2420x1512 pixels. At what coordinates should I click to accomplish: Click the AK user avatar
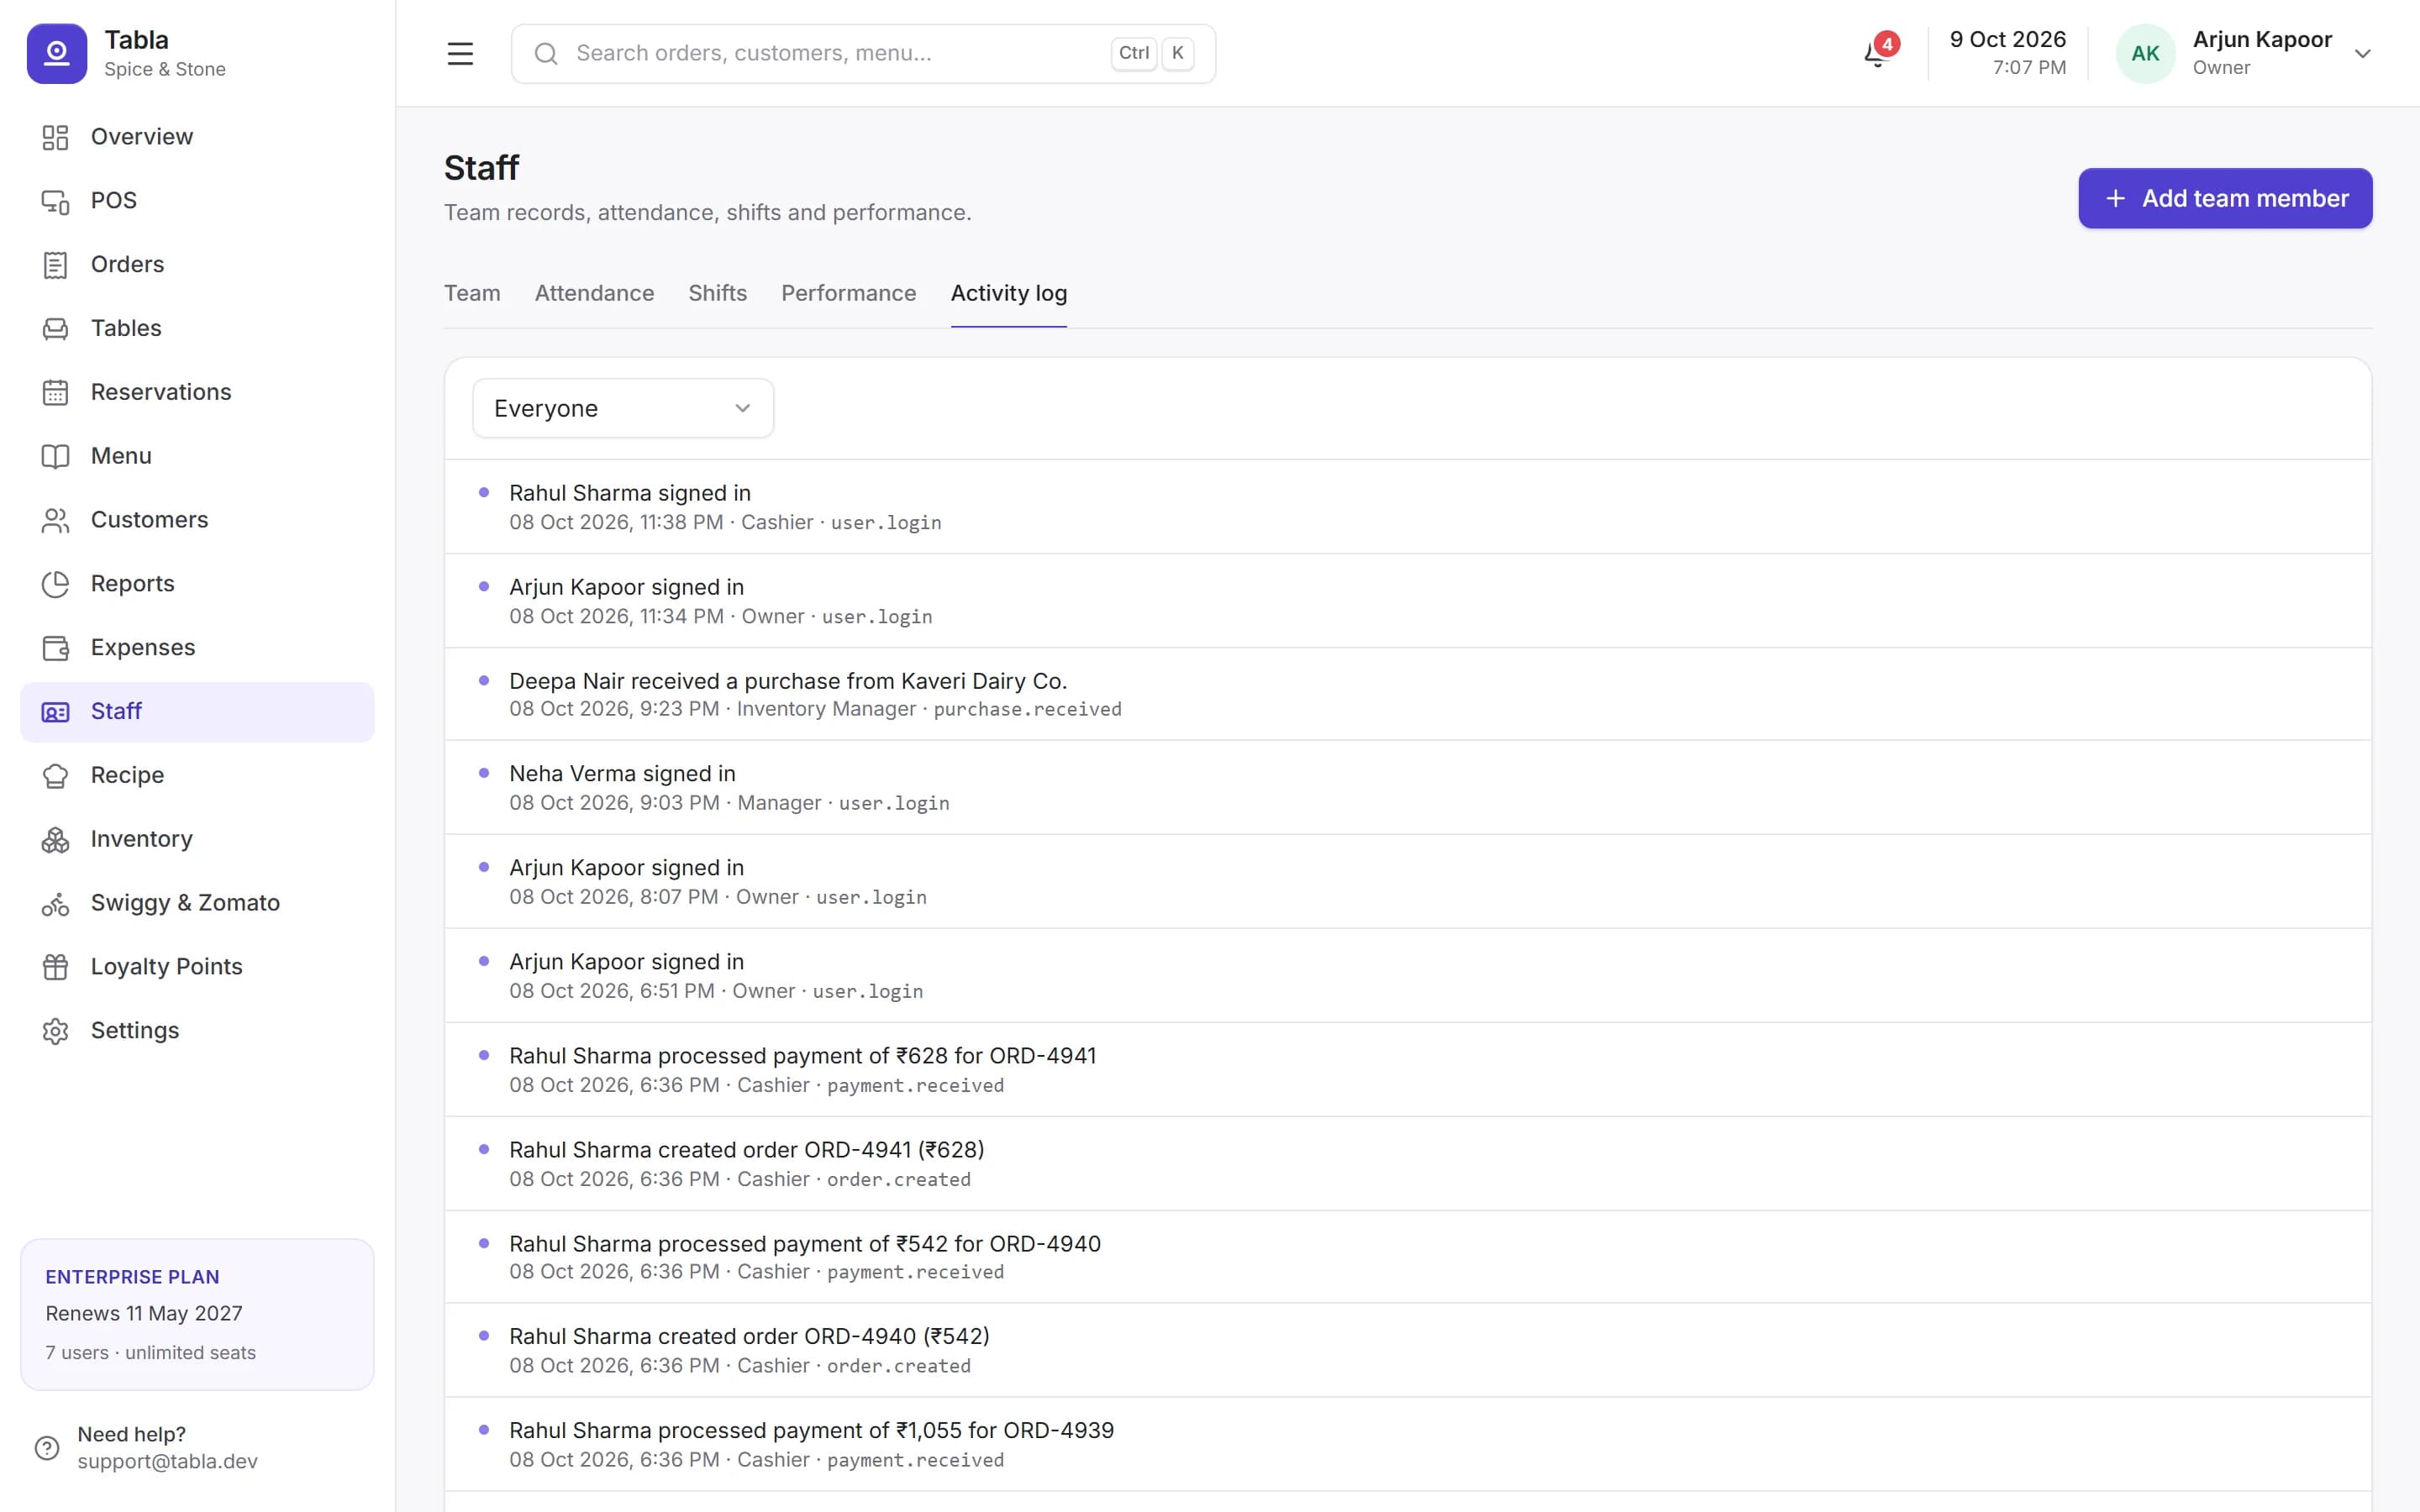[2145, 54]
